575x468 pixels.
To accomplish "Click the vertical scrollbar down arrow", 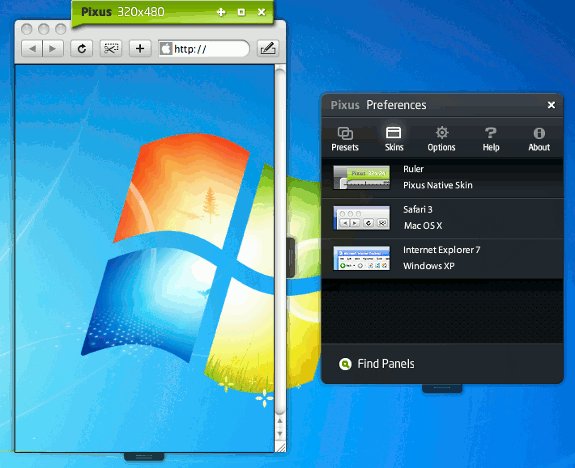I will coord(280,434).
